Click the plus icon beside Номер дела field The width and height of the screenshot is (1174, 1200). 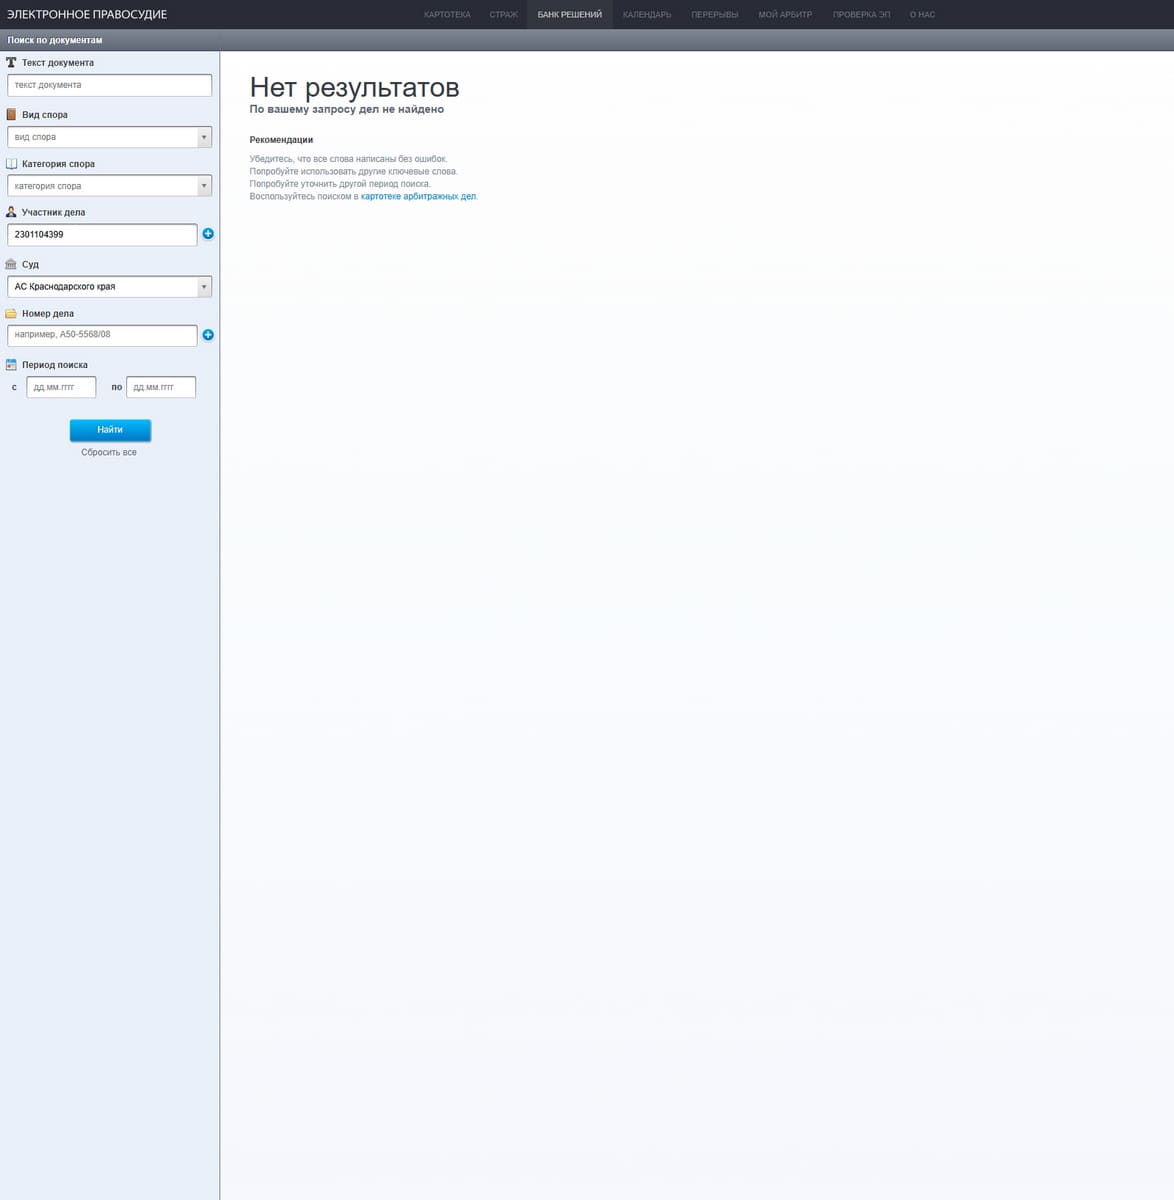click(x=208, y=335)
